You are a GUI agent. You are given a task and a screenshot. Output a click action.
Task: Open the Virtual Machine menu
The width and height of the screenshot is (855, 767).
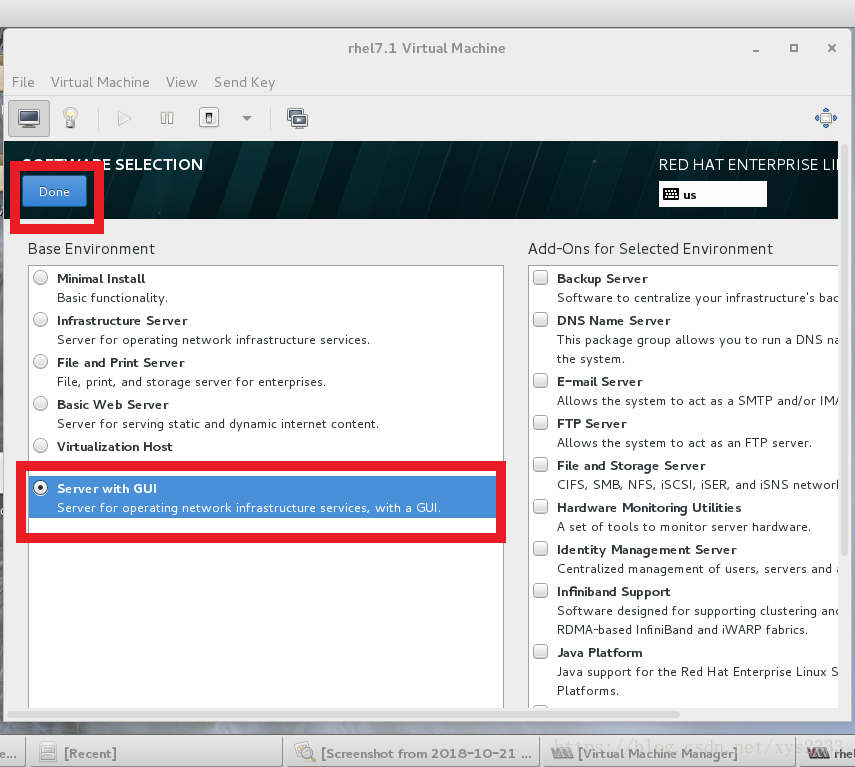tap(100, 82)
